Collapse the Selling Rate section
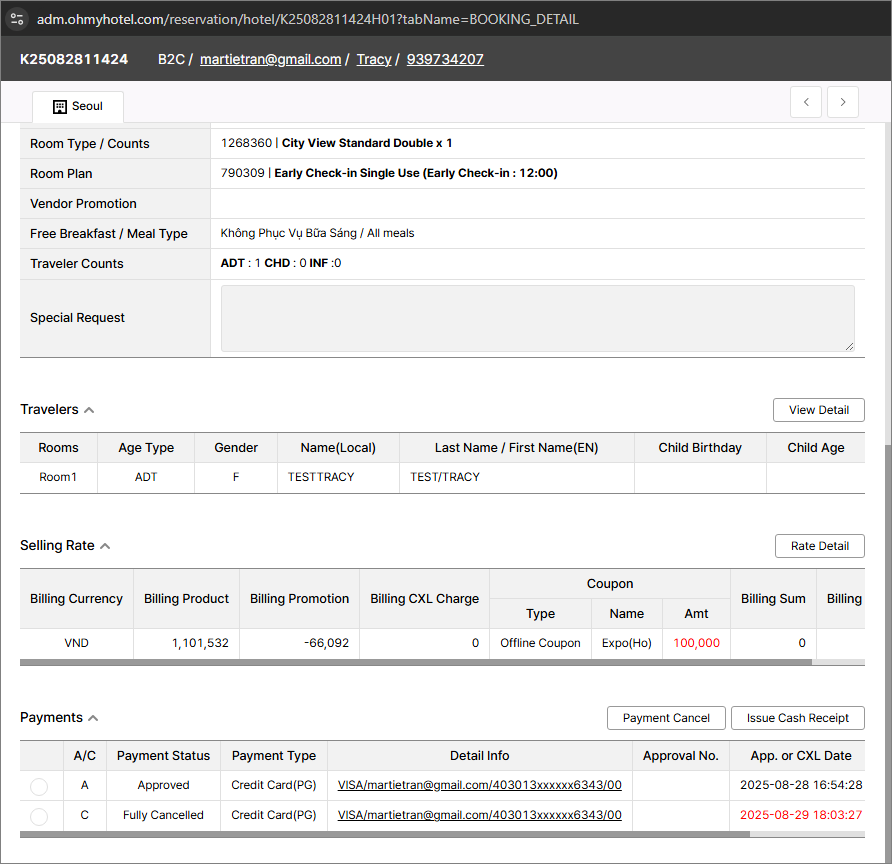Screen dimensions: 892x864 point(105,546)
